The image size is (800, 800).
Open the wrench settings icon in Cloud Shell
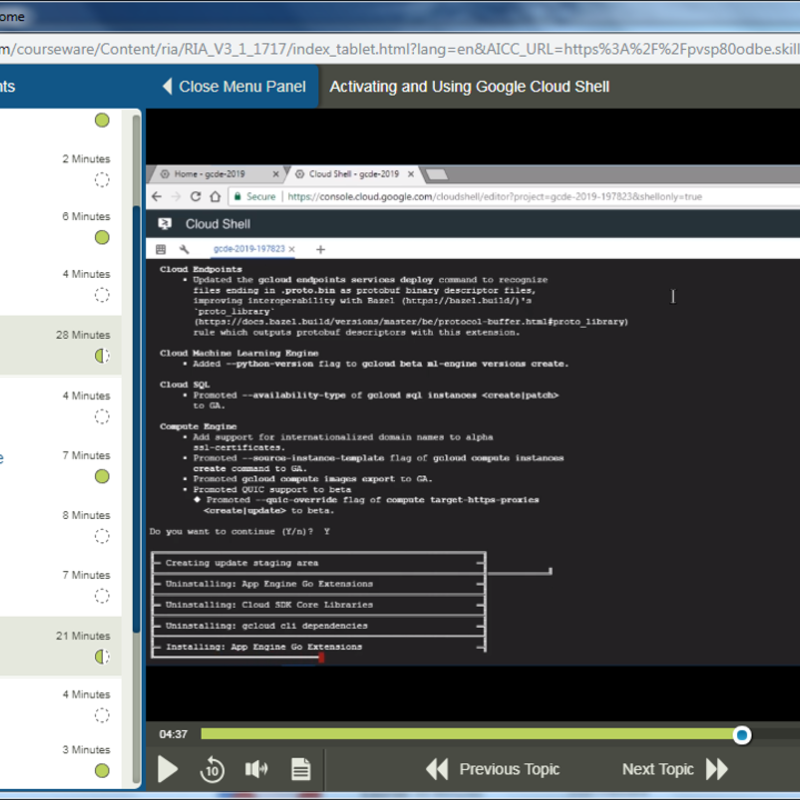point(184,249)
